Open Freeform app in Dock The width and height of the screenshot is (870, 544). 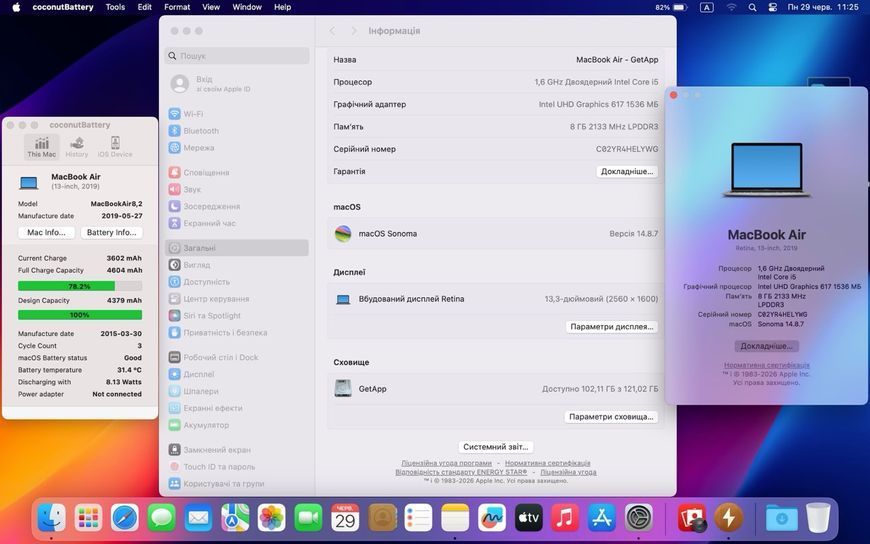pos(492,518)
